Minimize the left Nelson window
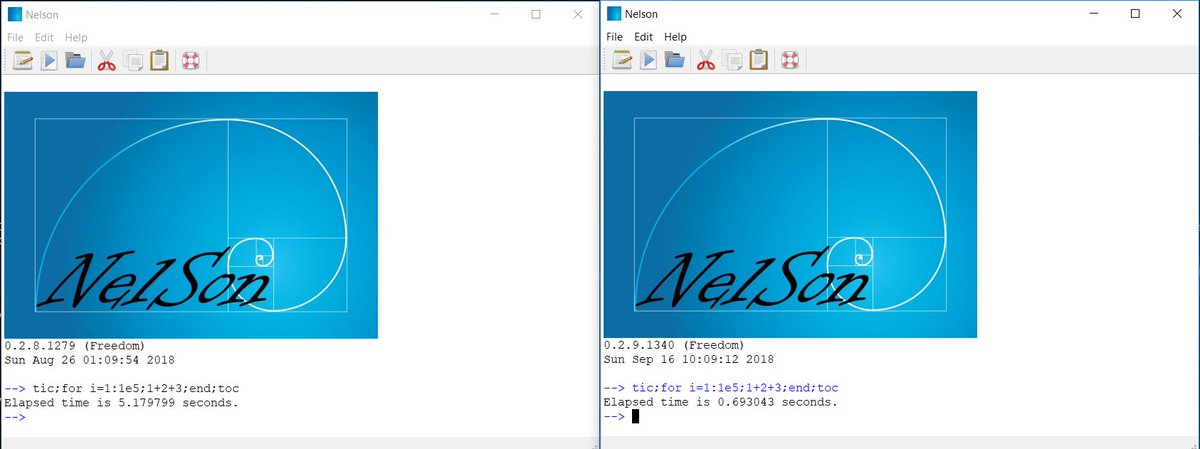 pos(494,14)
